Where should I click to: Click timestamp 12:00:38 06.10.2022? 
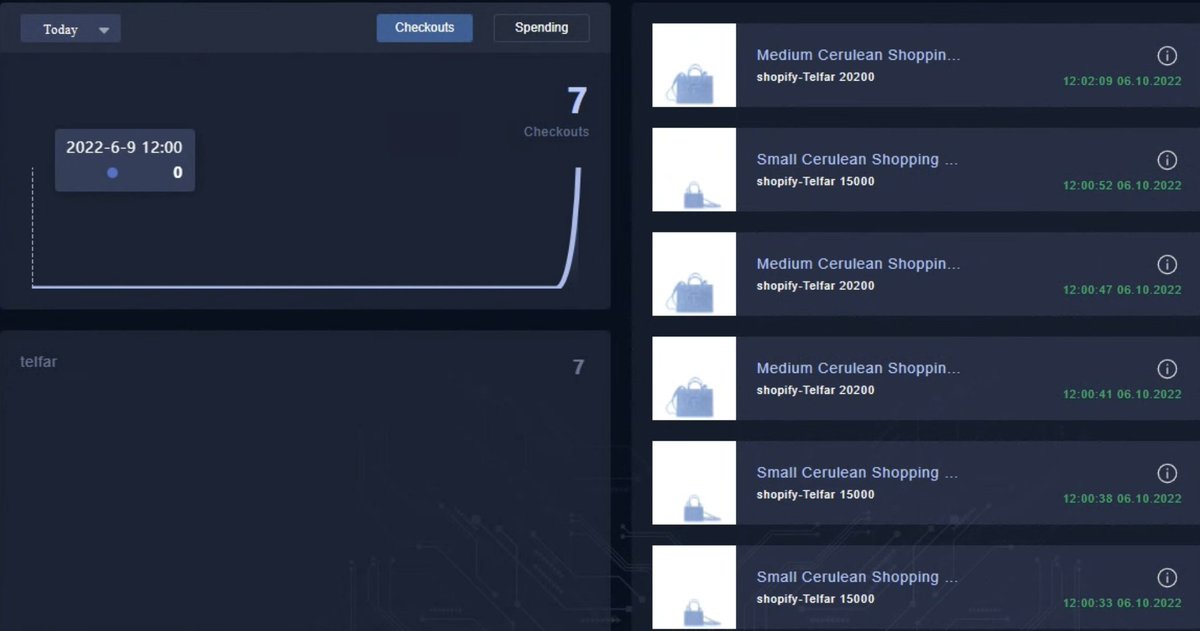(x=1122, y=499)
